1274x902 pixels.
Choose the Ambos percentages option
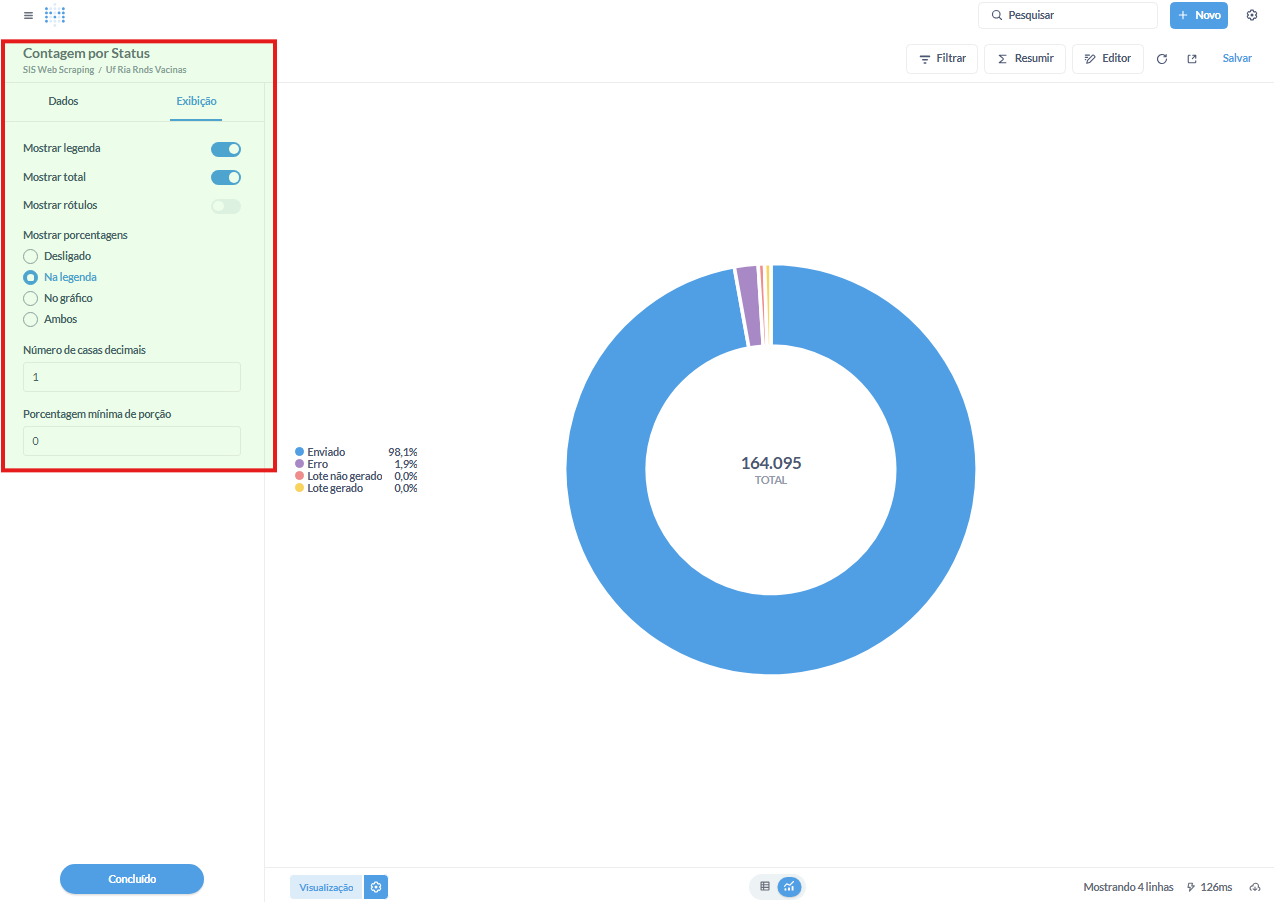31,319
